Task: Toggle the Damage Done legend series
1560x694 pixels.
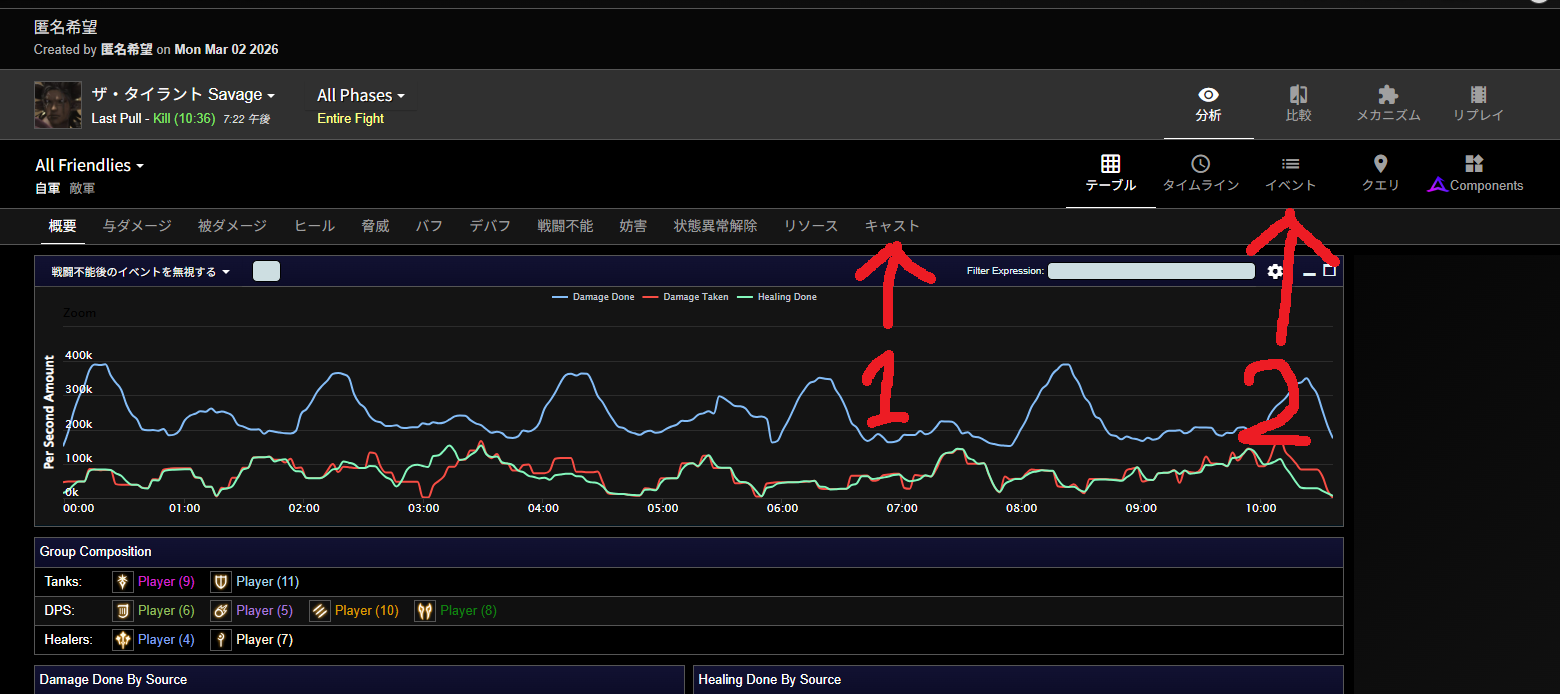Action: [596, 297]
